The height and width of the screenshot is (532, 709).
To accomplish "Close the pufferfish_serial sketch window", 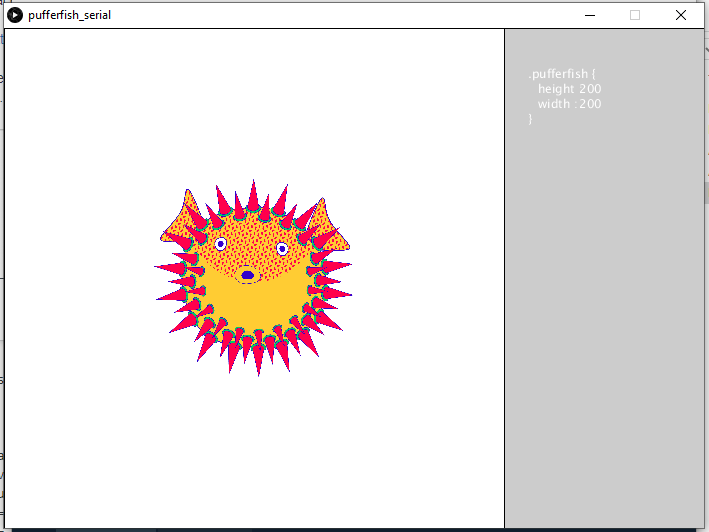I will click(x=681, y=15).
